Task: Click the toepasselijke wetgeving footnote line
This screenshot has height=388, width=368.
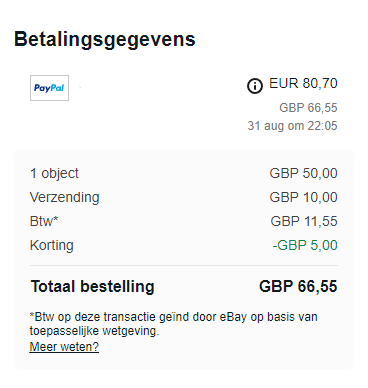Action: point(94,331)
